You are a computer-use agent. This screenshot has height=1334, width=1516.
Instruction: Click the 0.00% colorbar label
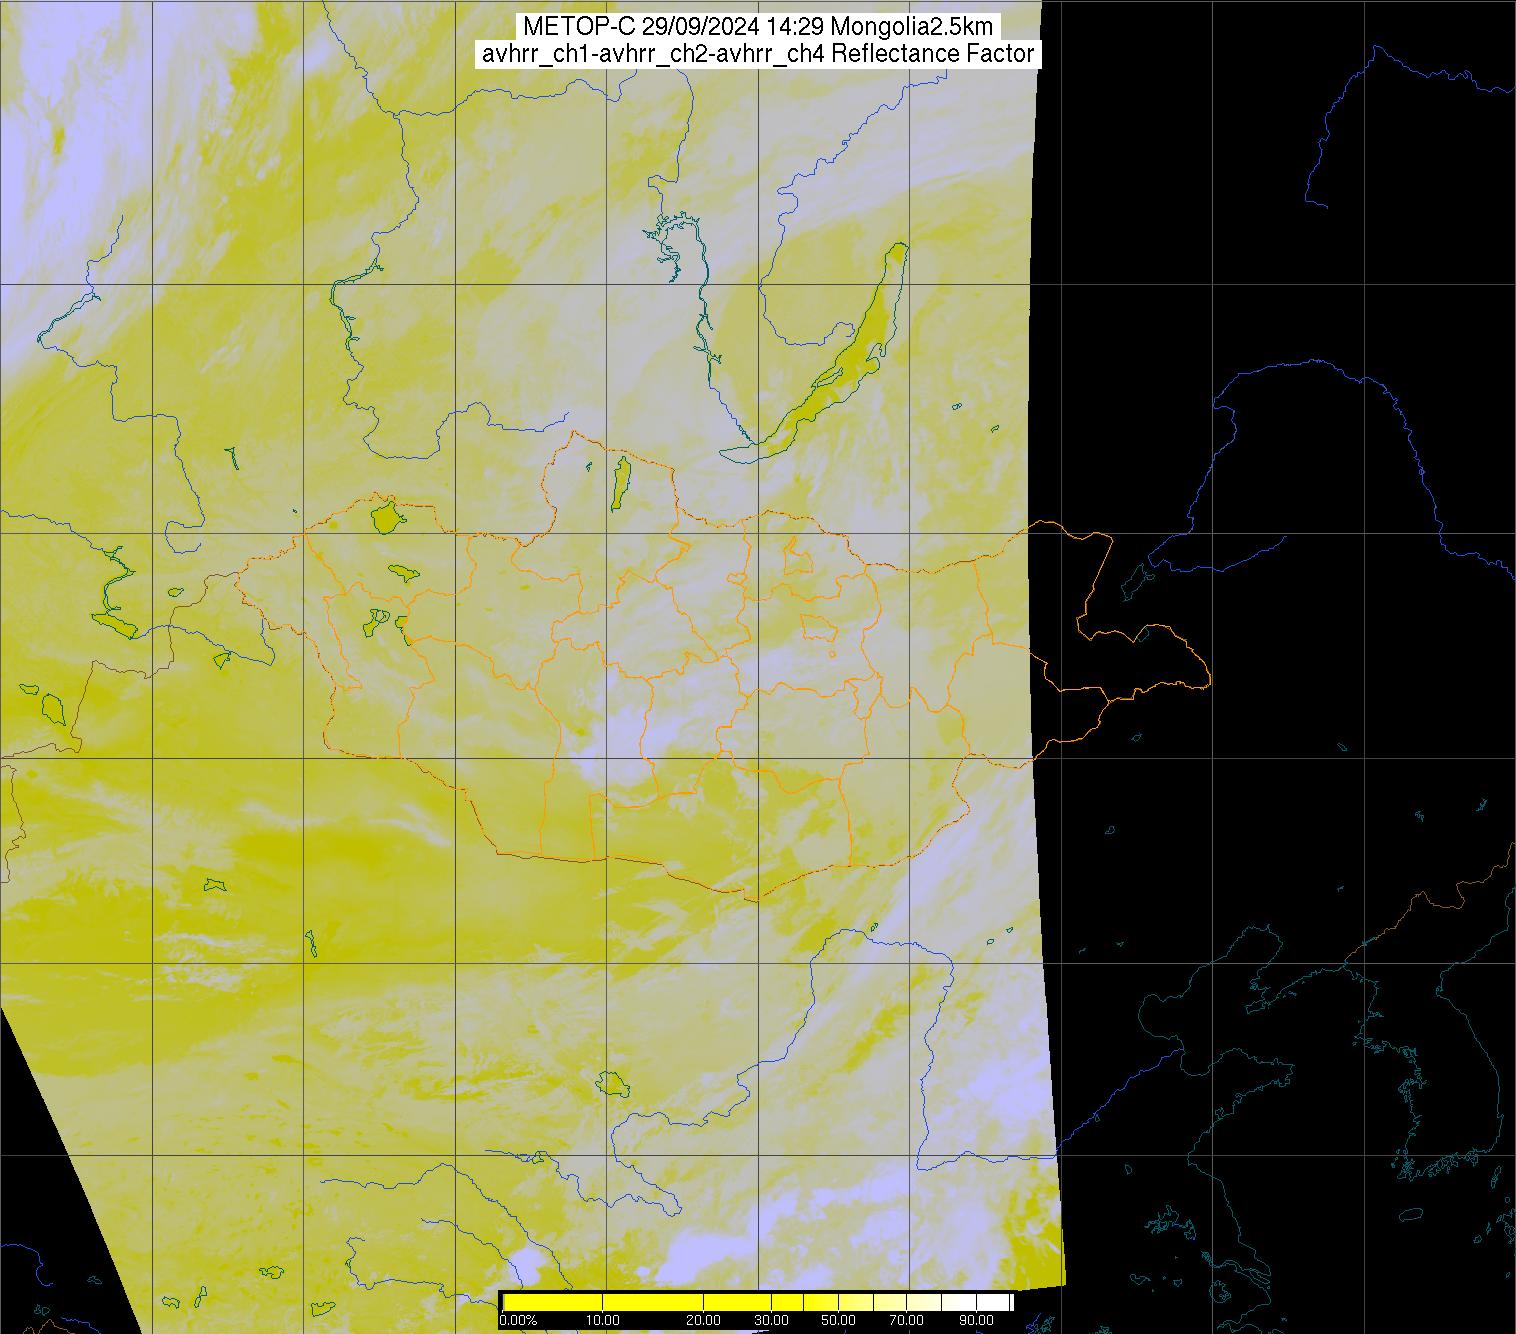point(518,1321)
